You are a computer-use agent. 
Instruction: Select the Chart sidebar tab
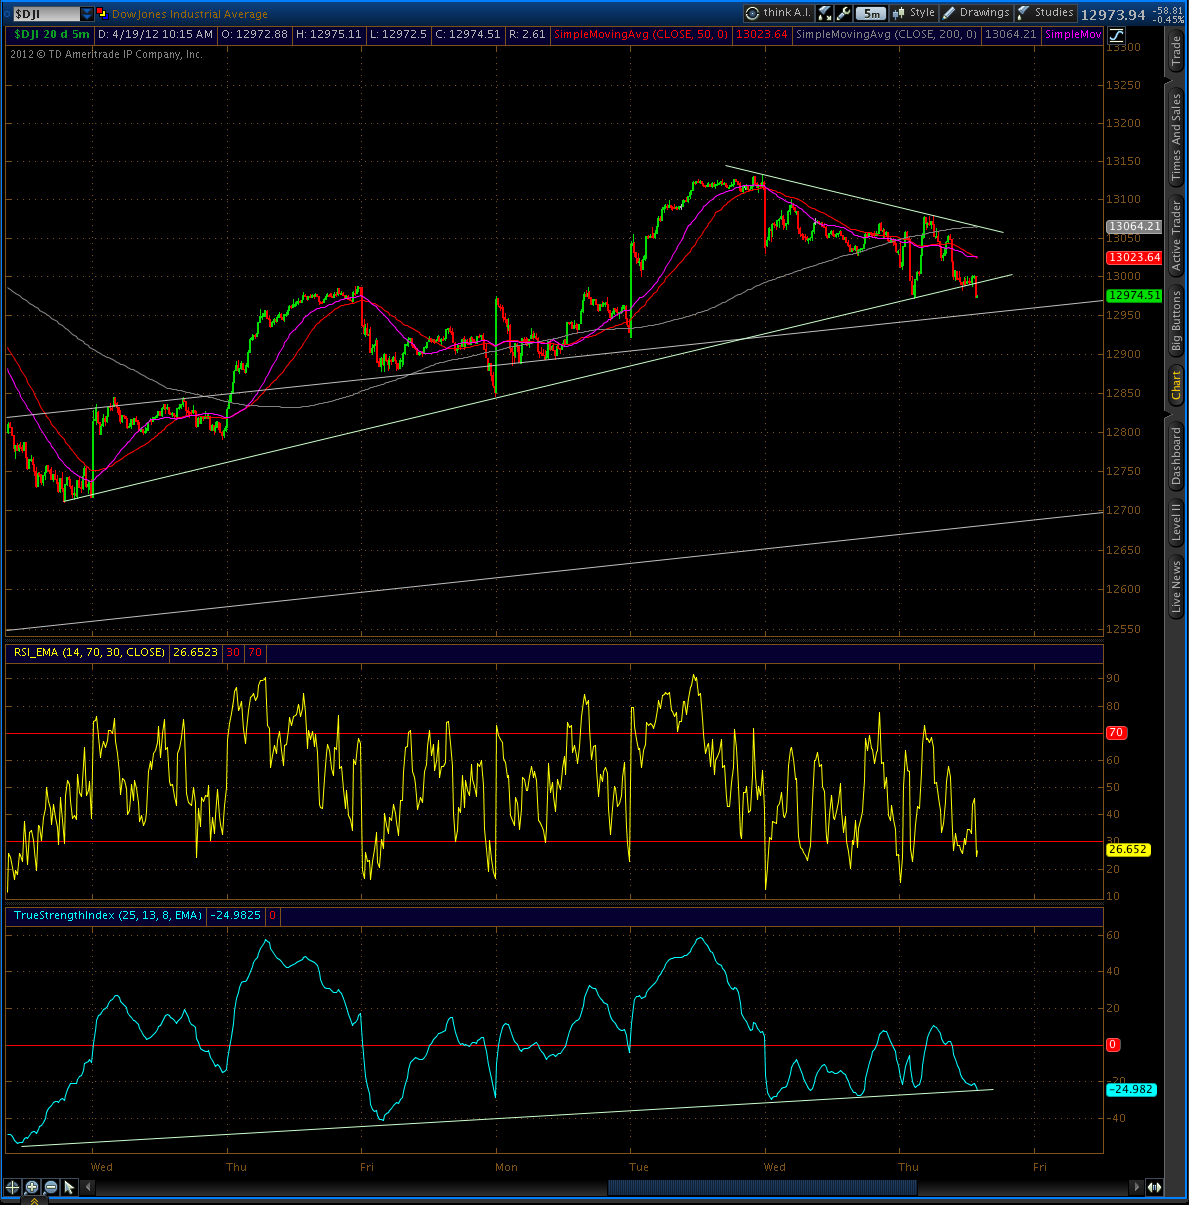(x=1176, y=384)
